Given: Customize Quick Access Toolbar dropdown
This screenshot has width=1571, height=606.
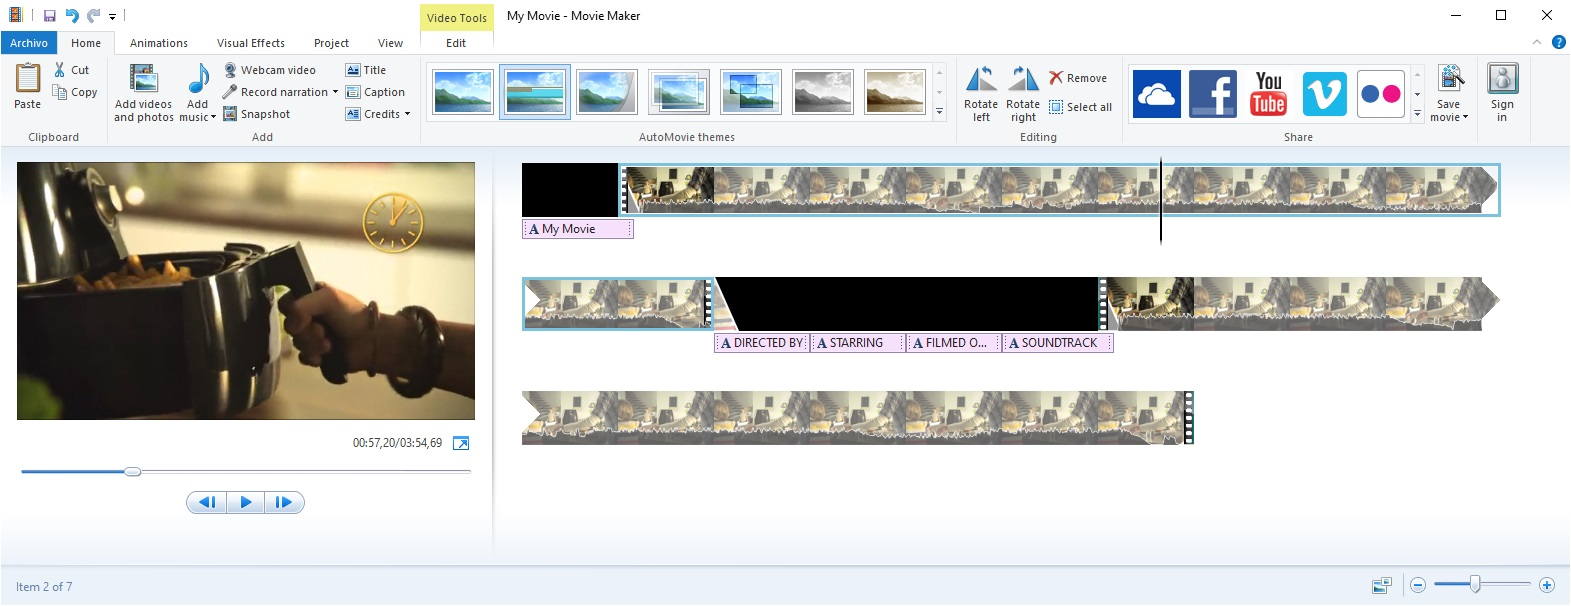Looking at the screenshot, I should [112, 16].
